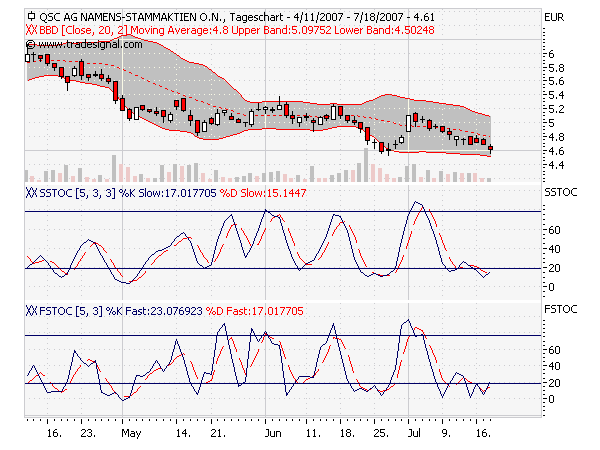Click the tallest volume bar near 25. June

click(366, 165)
